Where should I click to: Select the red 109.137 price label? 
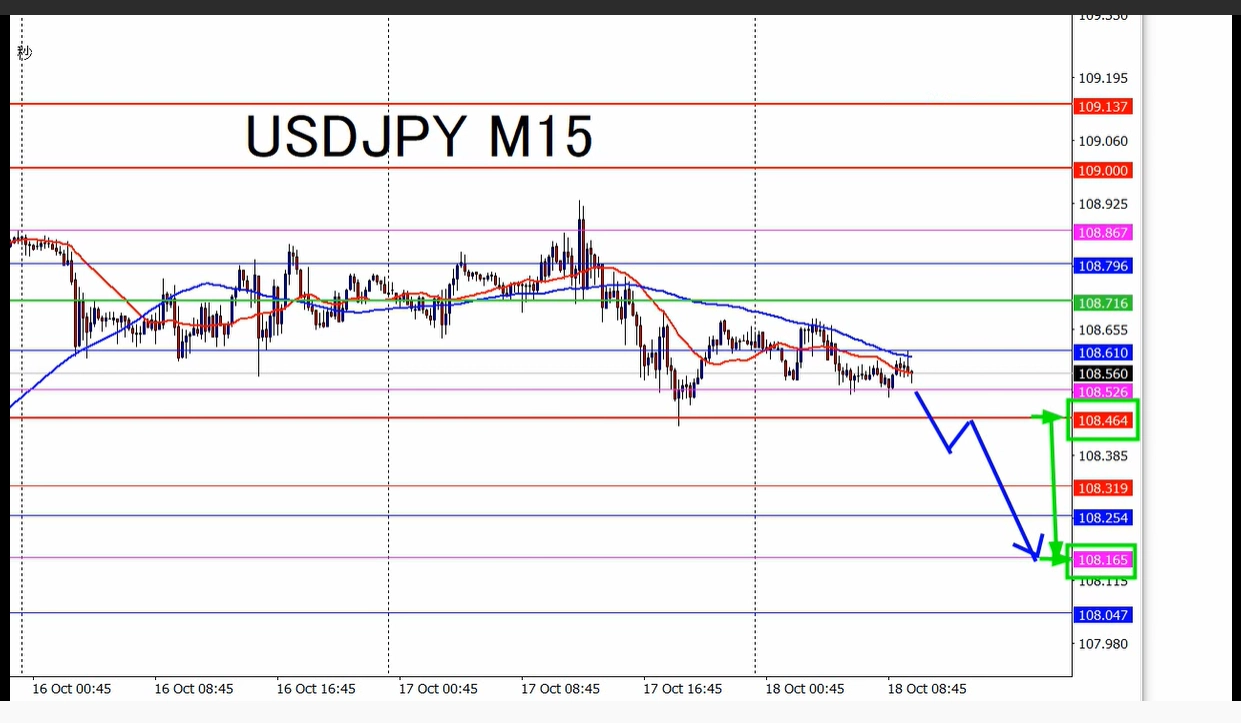(1102, 107)
